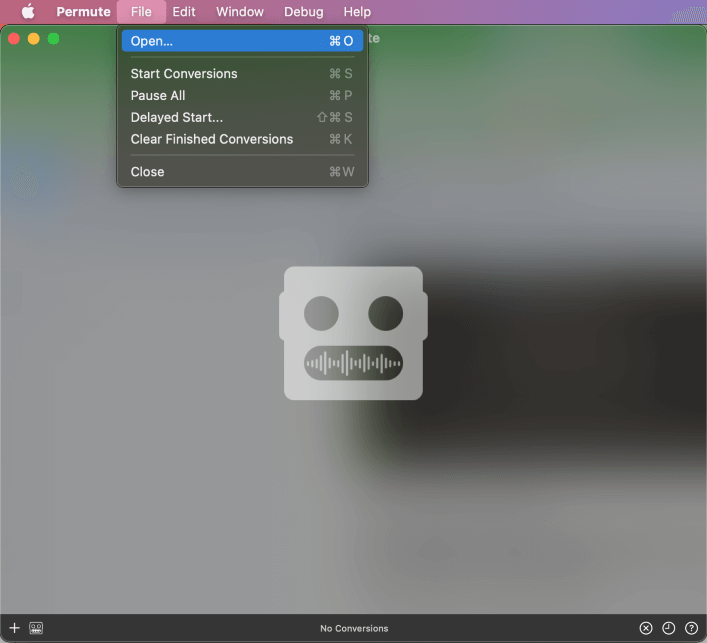Select Pause All in the menu

(x=242, y=96)
